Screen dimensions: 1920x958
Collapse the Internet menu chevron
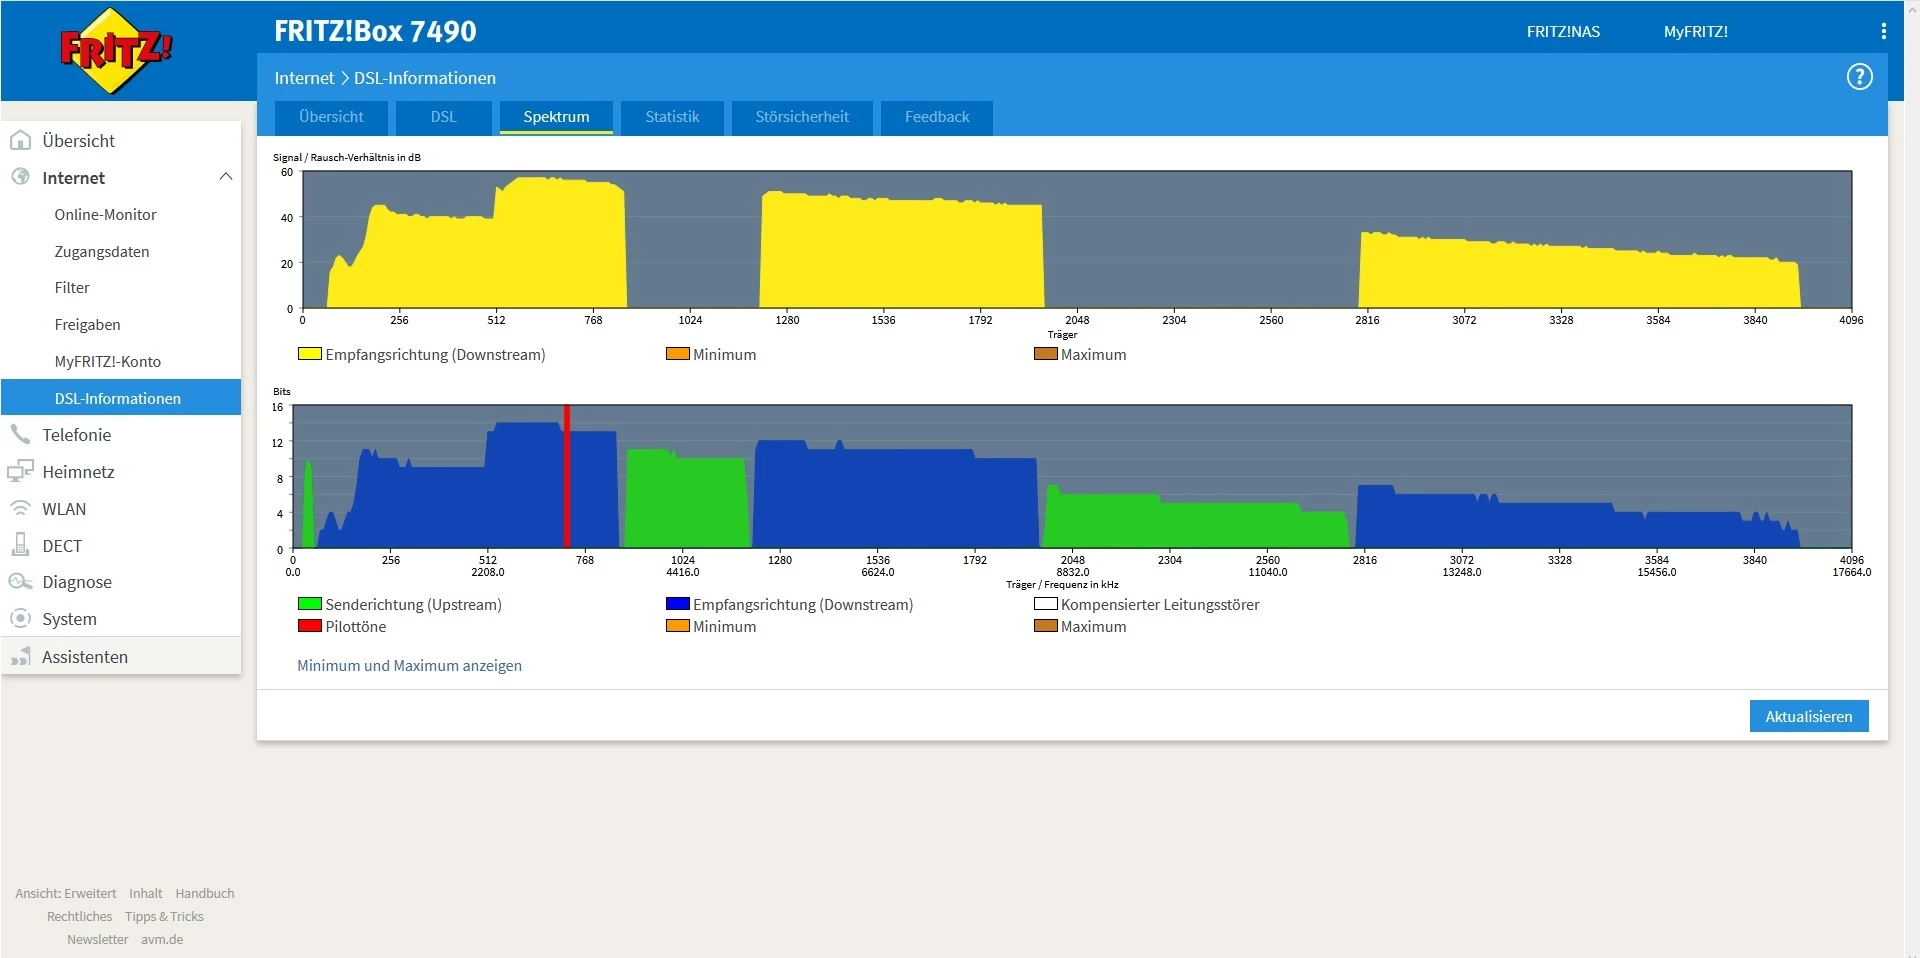click(225, 177)
